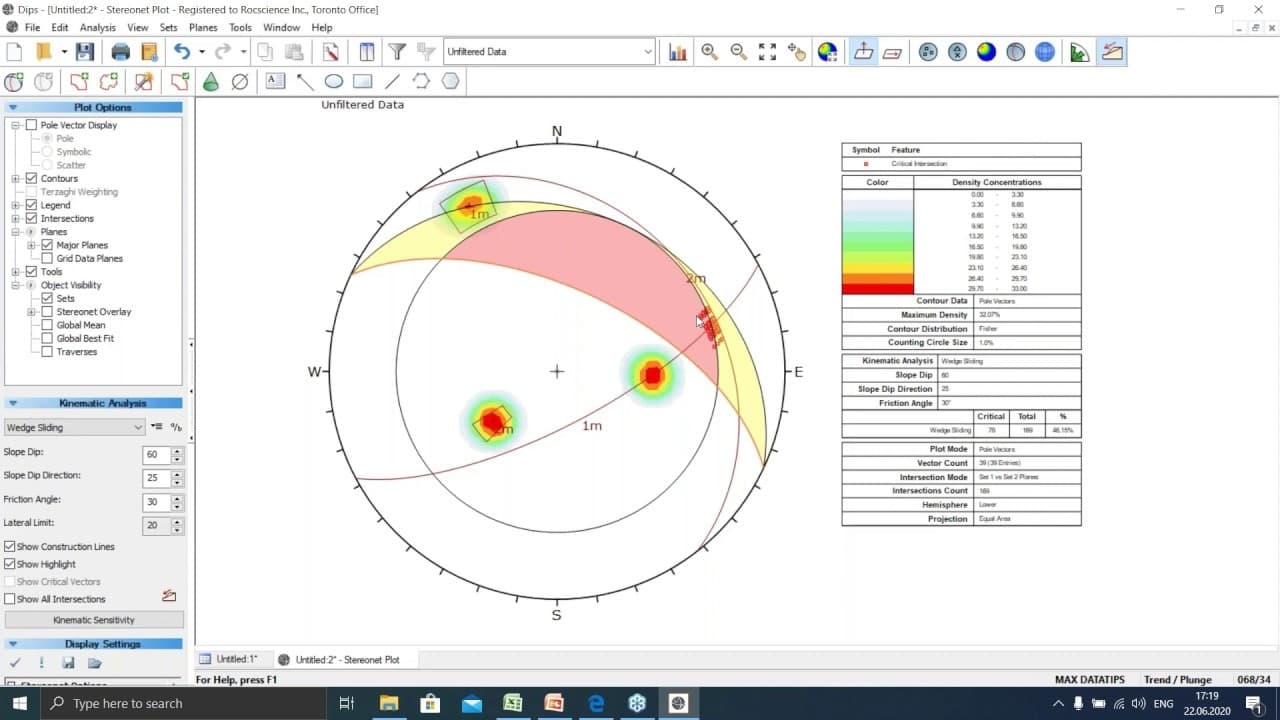Select the ellipse drawing tool
Viewport: 1280px width, 720px height.
(x=334, y=82)
